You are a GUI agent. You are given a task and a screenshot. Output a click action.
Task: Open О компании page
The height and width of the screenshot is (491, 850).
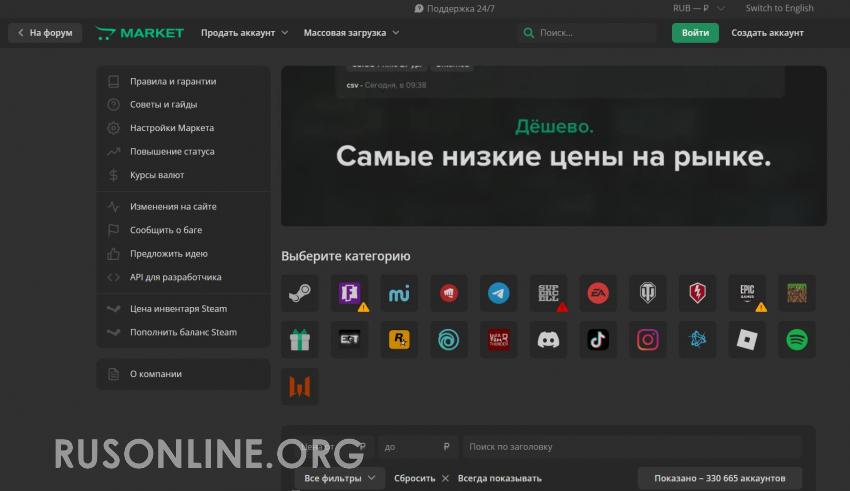click(183, 374)
